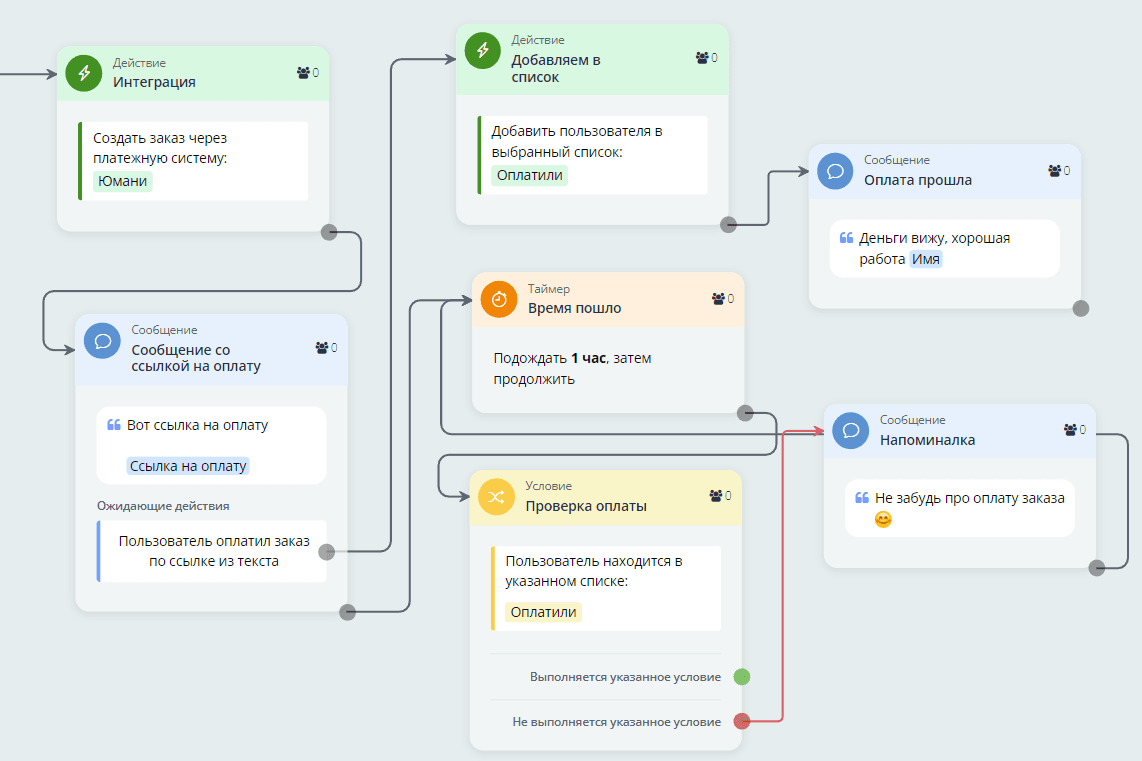1142x761 pixels.
Task: Click the red output connector for unfulfilled condition
Action: [x=741, y=721]
